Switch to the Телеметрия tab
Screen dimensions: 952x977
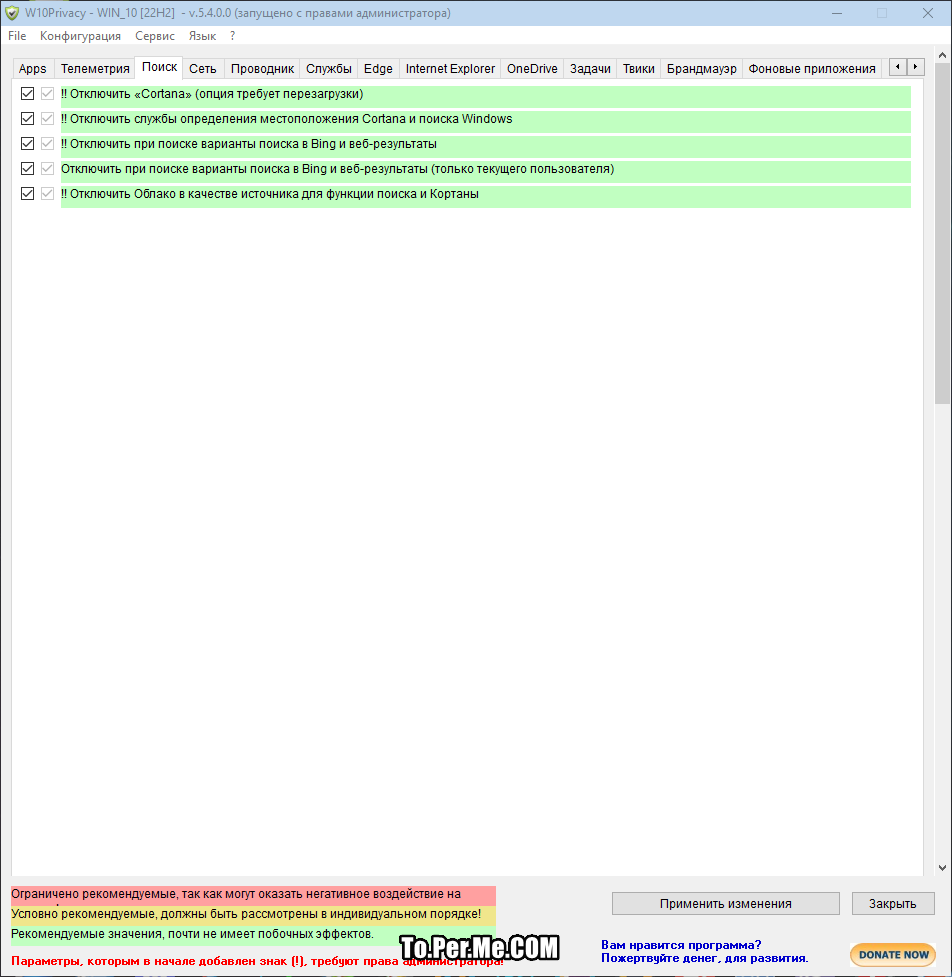[95, 69]
